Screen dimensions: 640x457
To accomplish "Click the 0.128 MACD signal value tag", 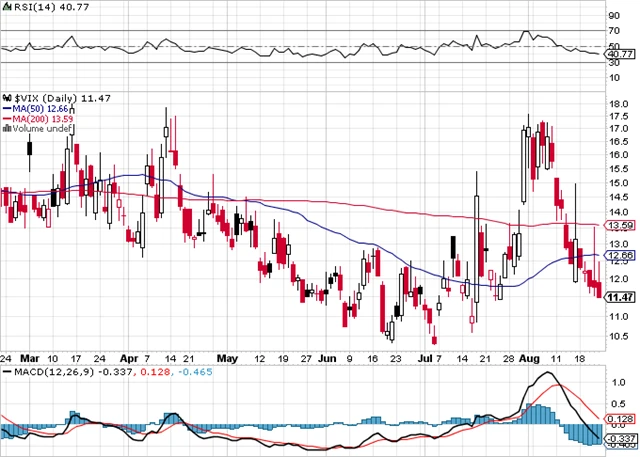I will click(621, 420).
